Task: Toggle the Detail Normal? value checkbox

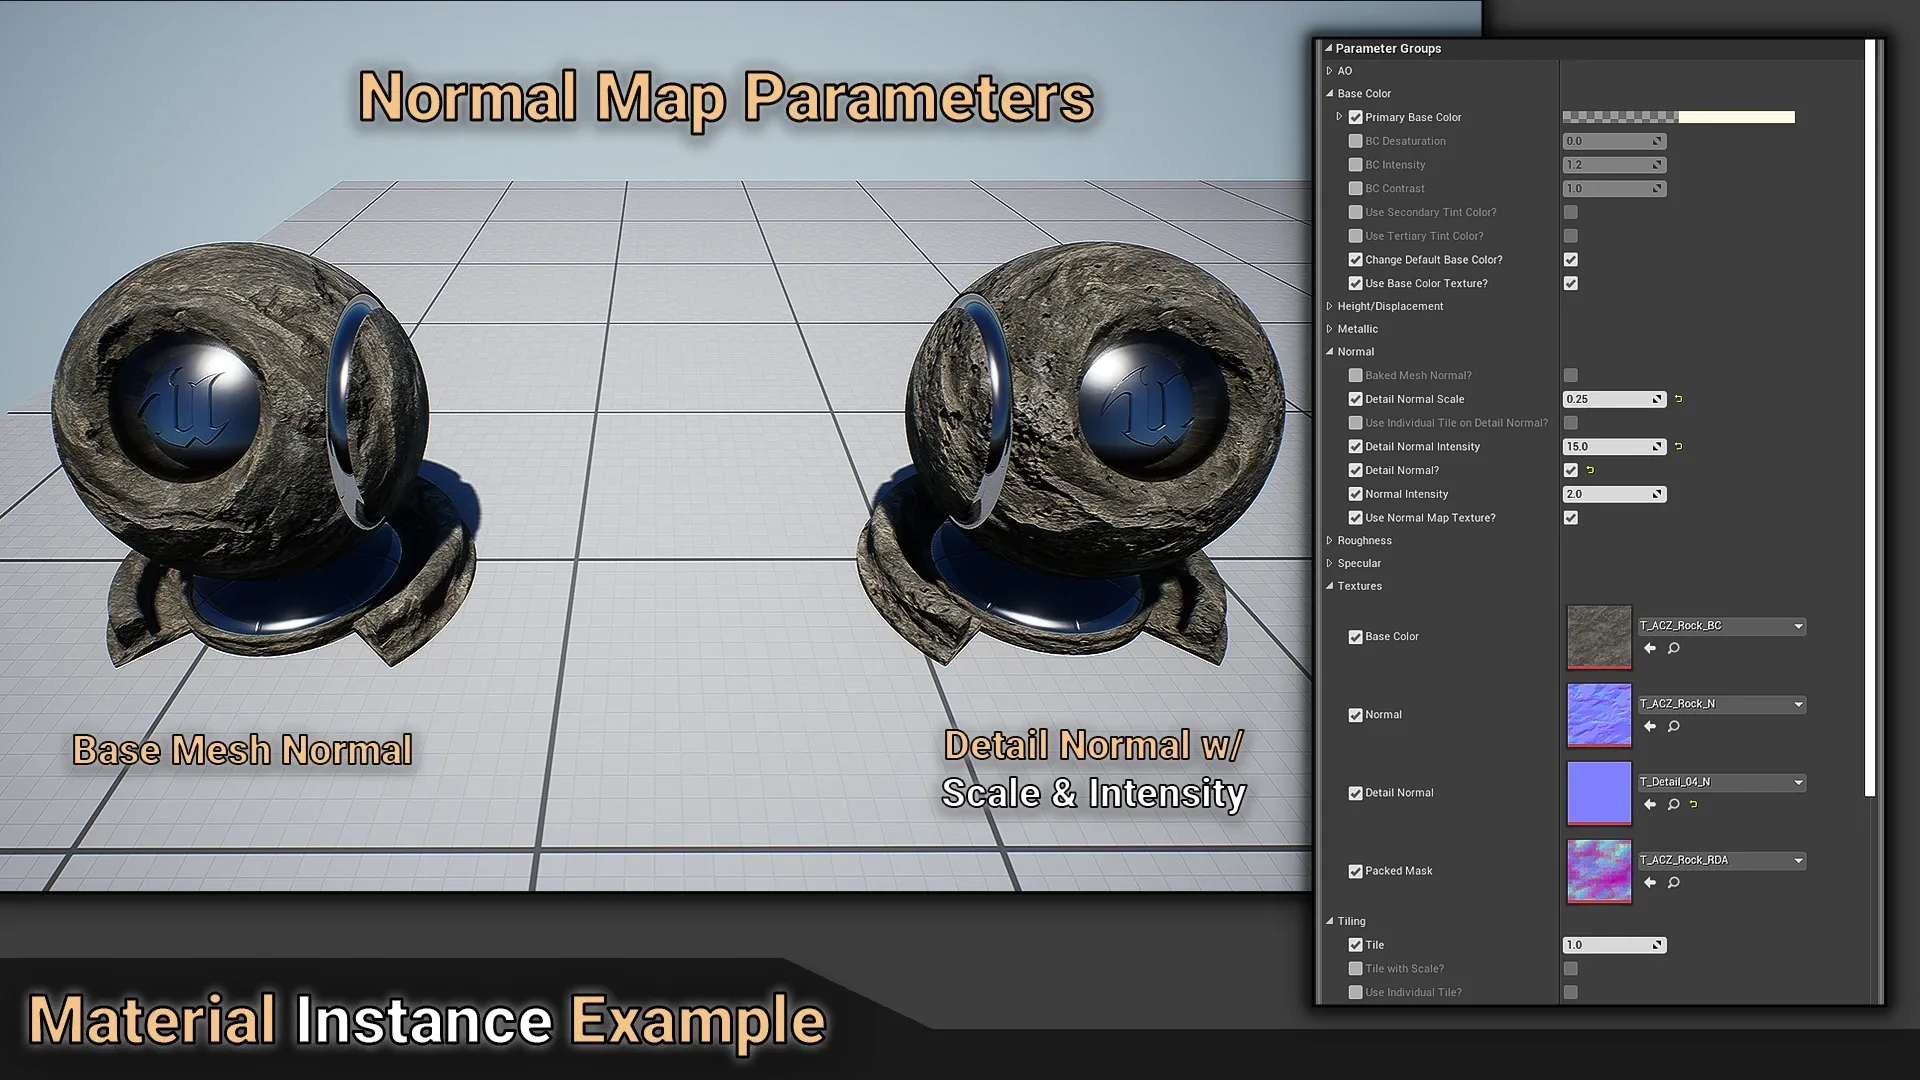Action: (x=1571, y=470)
